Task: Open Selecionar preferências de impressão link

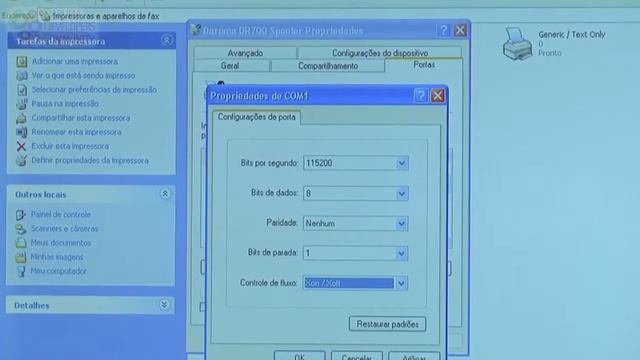Action: pos(94,90)
